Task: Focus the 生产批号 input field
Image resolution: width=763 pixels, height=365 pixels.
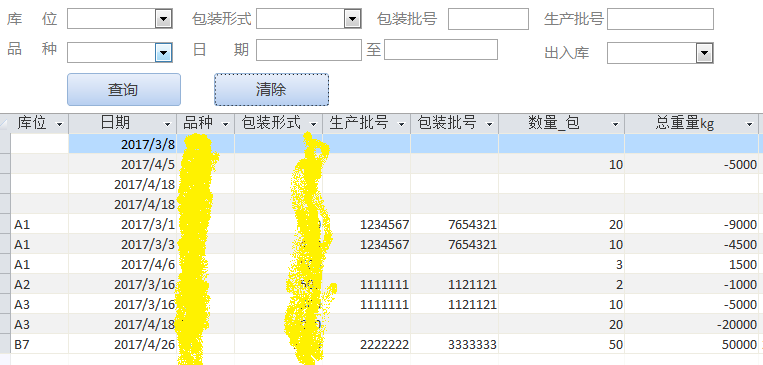Action: [660, 19]
